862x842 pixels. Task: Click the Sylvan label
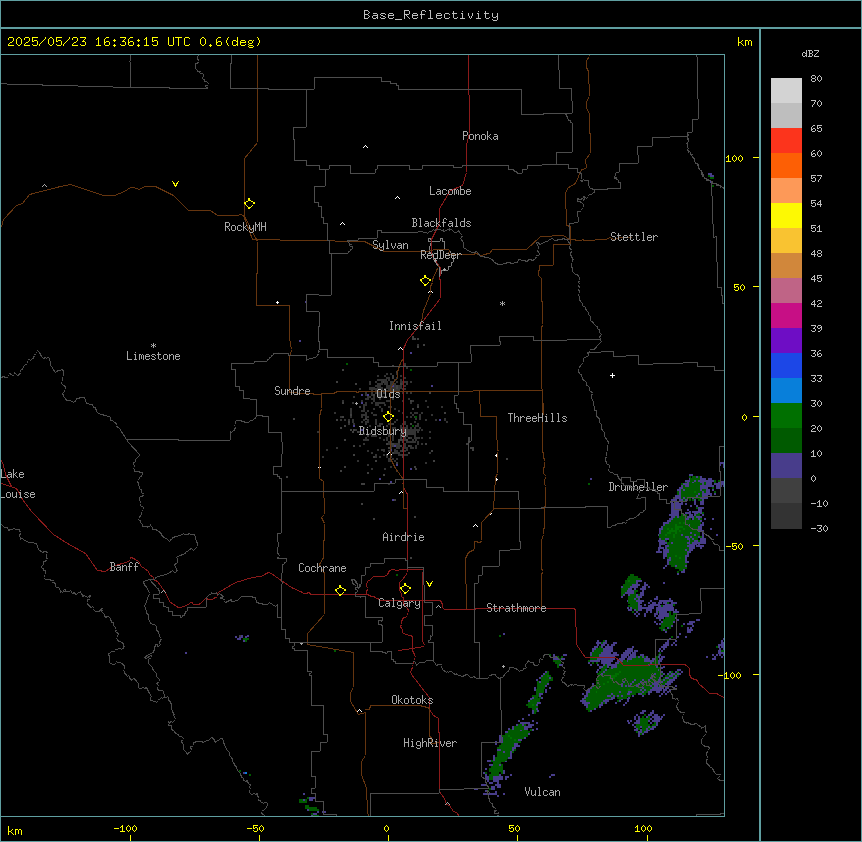coord(390,245)
